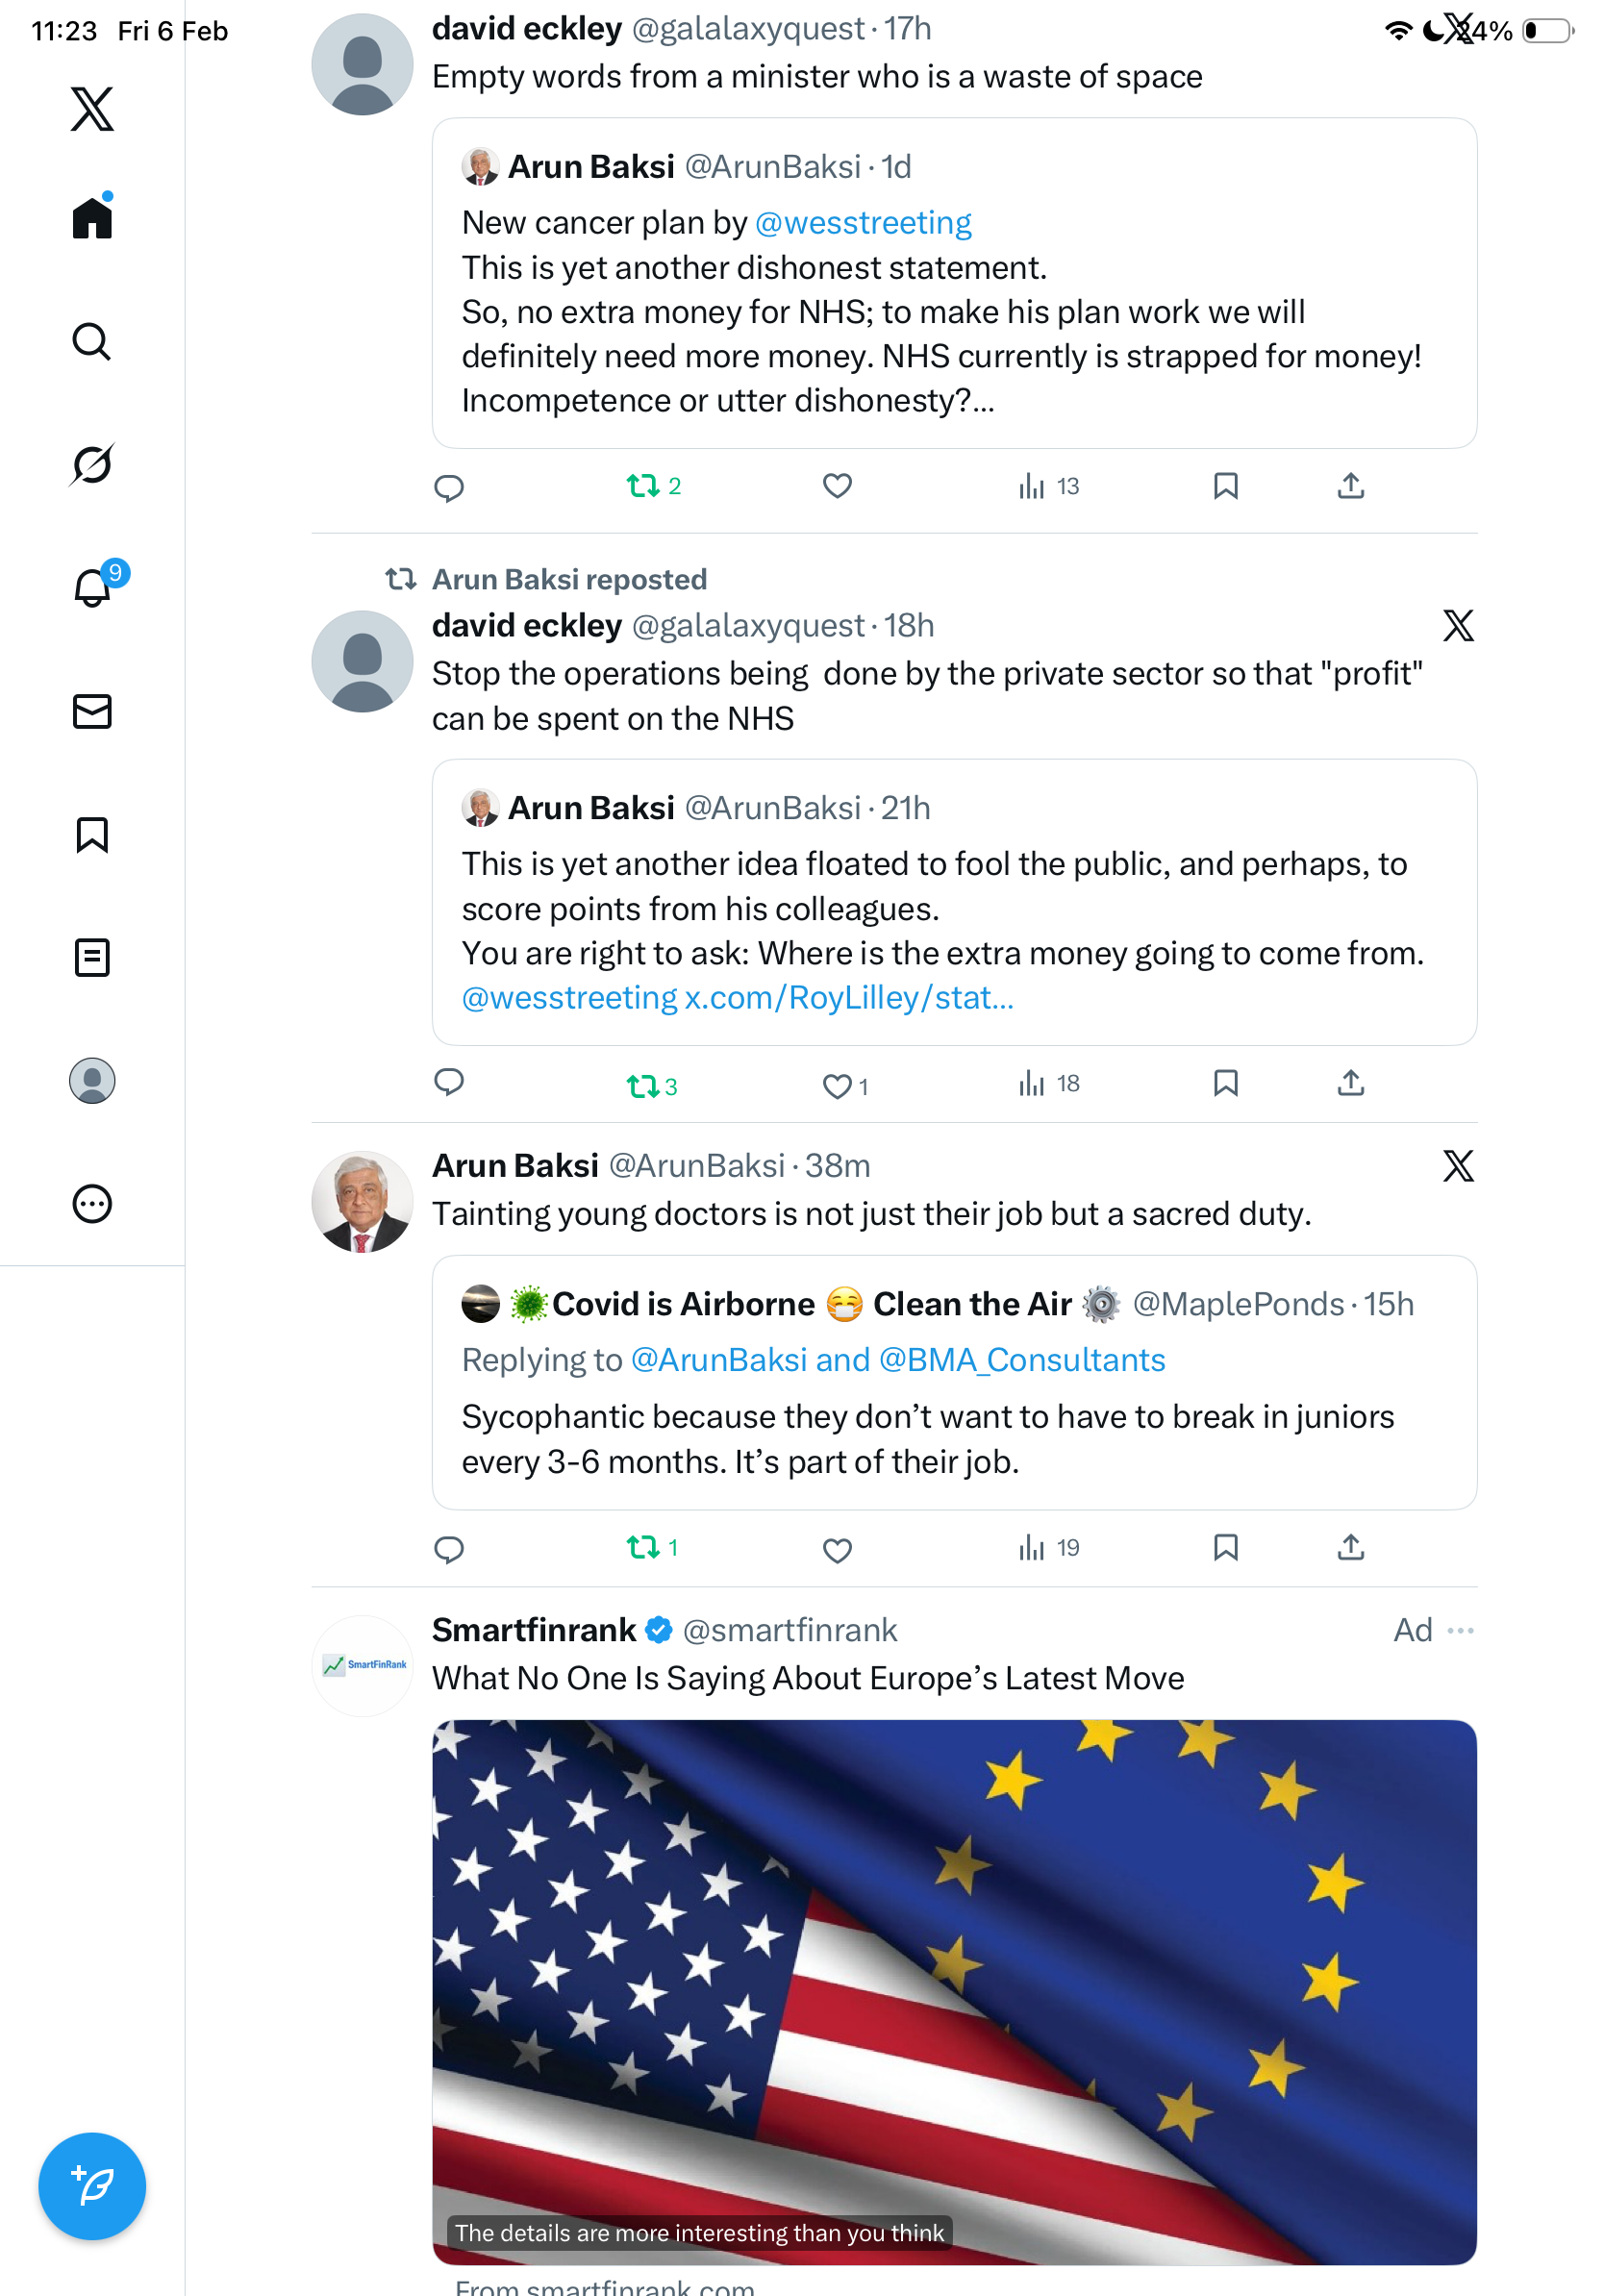Viewport: 1604px width, 2296px height.
Task: Open the Profile icon in sidebar
Action: tap(92, 1080)
